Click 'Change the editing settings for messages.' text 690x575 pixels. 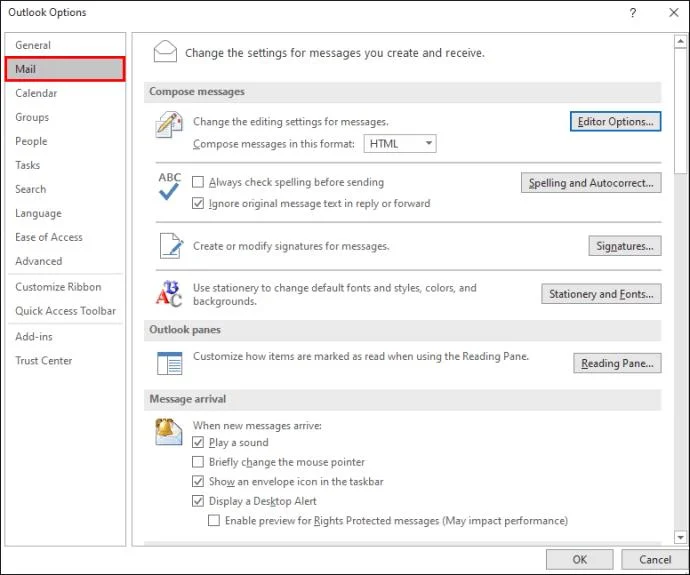pos(290,121)
